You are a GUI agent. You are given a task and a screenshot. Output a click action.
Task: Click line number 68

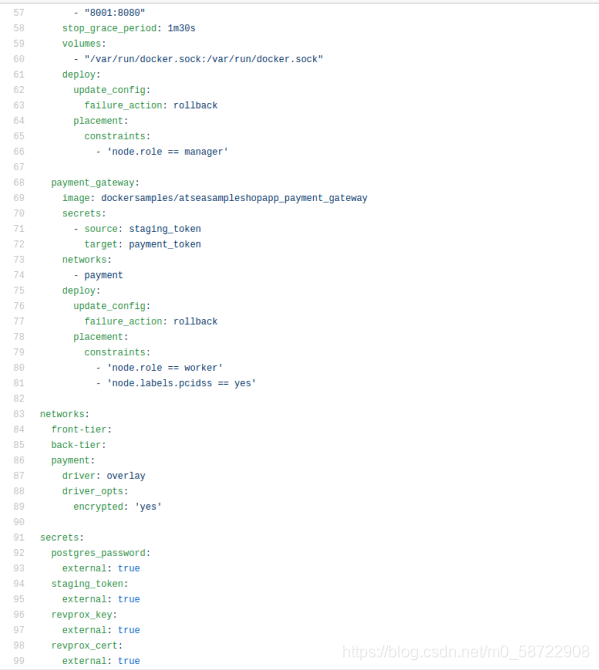[19, 182]
